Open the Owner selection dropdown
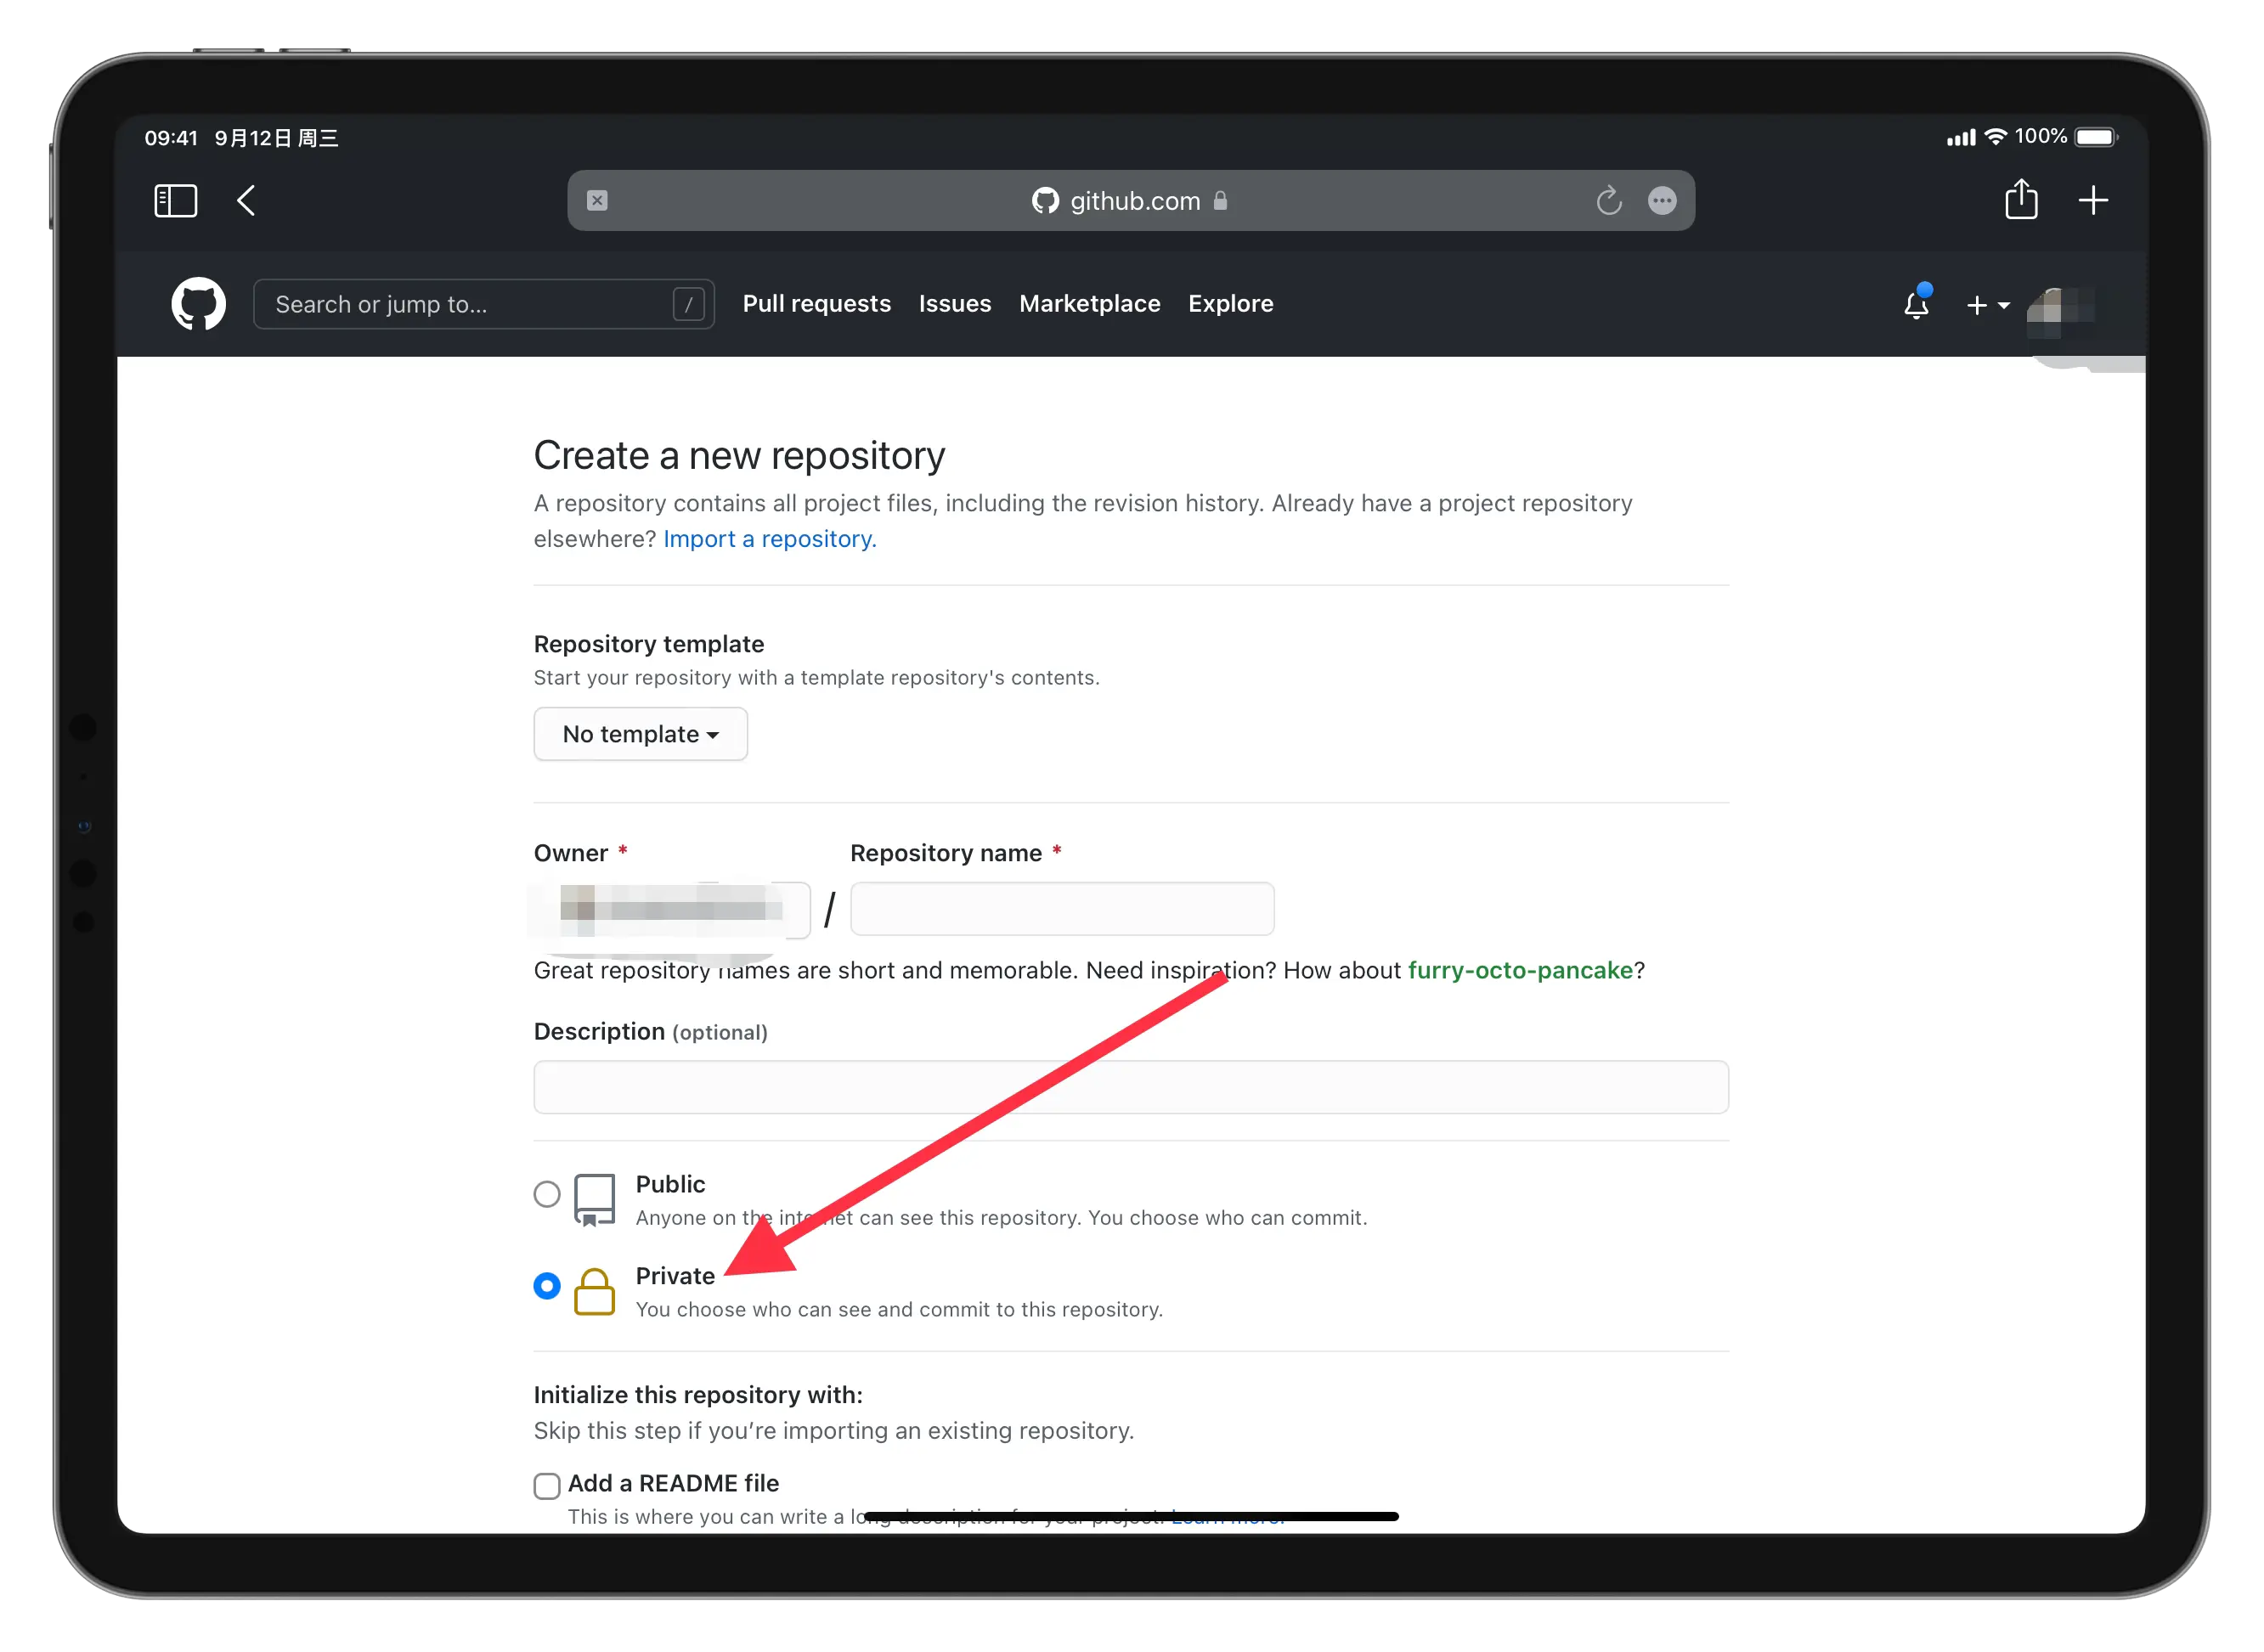The image size is (2264, 1652). 671,910
